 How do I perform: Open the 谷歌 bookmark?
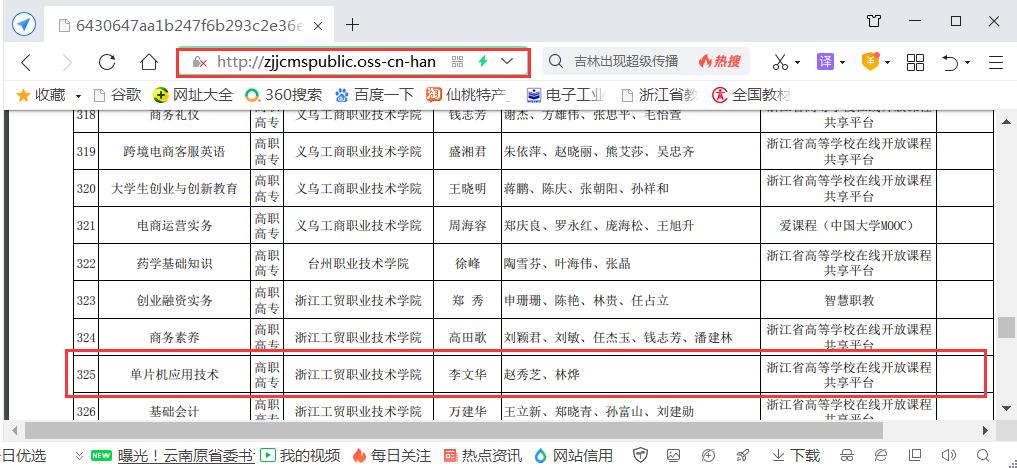click(117, 95)
